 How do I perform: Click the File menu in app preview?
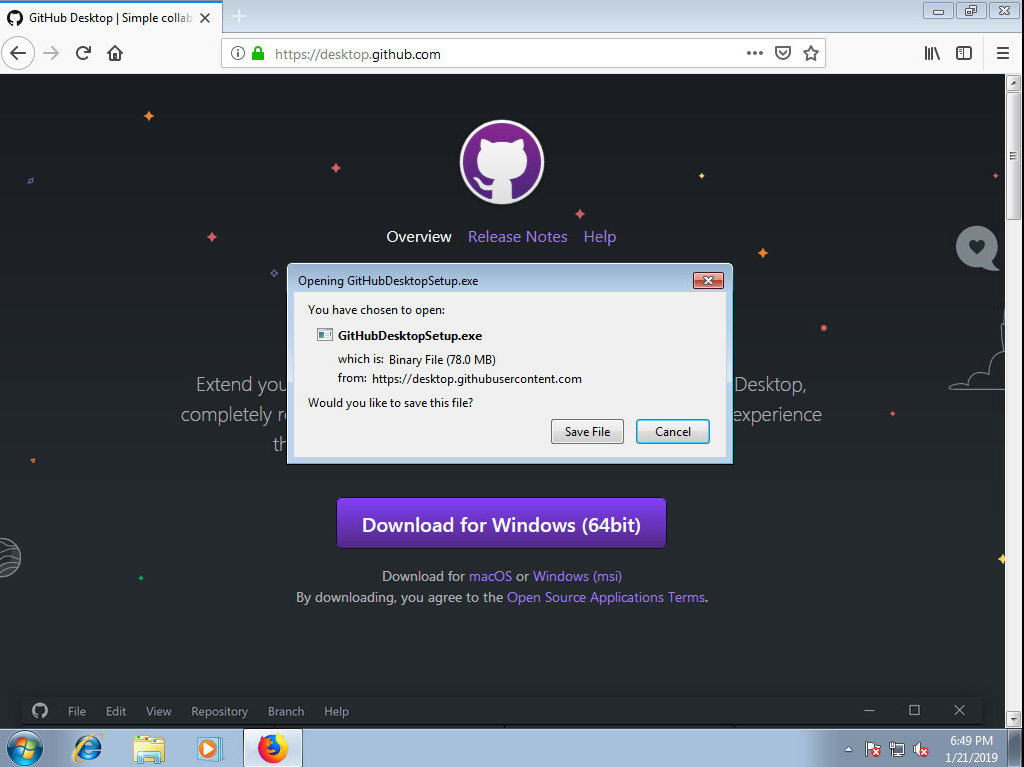pyautogui.click(x=76, y=711)
